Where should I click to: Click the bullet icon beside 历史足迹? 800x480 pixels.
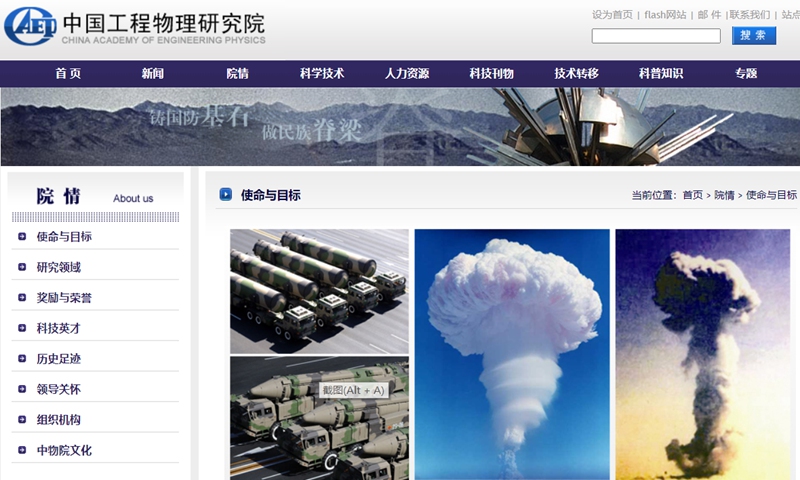click(x=22, y=359)
